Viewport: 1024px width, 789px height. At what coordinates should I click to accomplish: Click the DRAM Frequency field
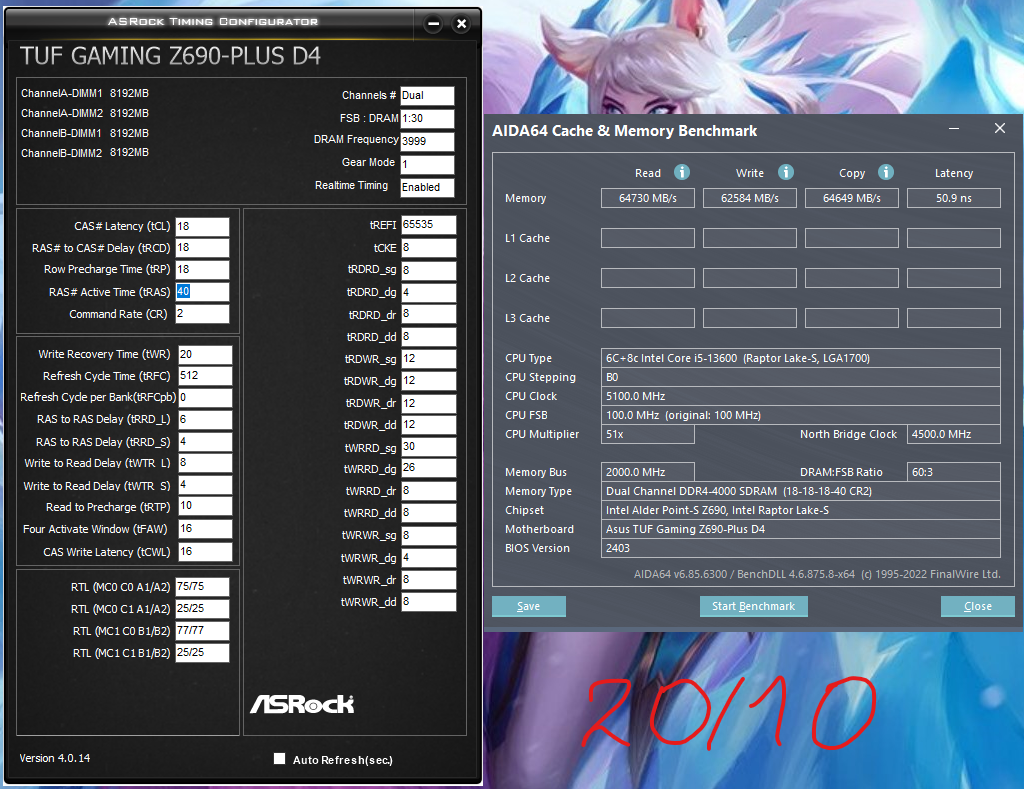point(427,142)
